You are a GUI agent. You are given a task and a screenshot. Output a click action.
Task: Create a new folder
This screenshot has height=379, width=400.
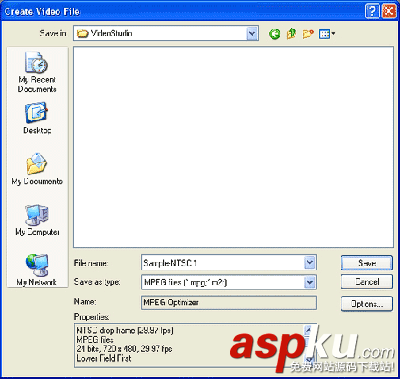[x=308, y=34]
